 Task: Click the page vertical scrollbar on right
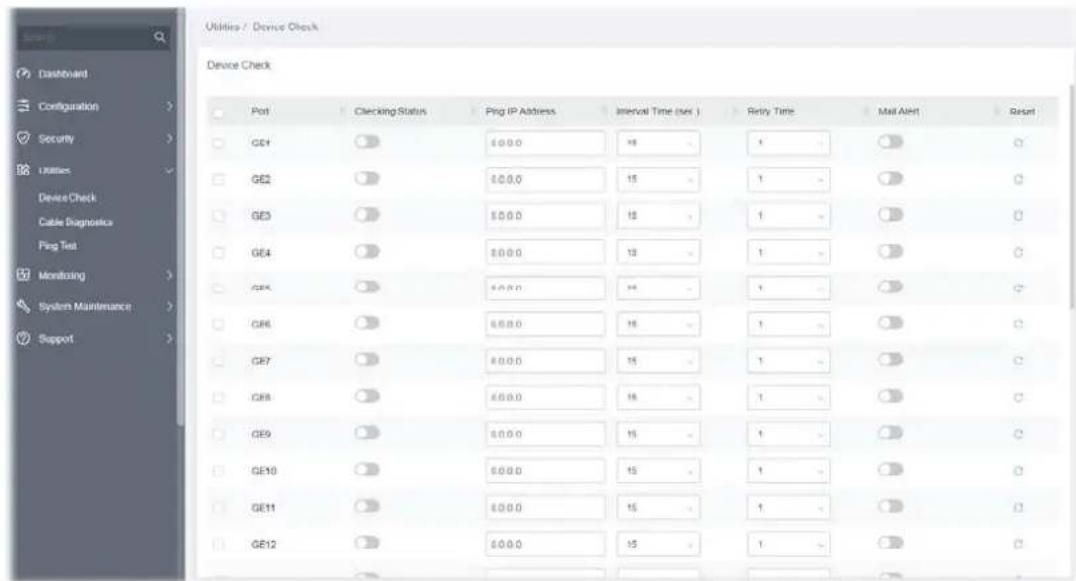click(x=1073, y=195)
